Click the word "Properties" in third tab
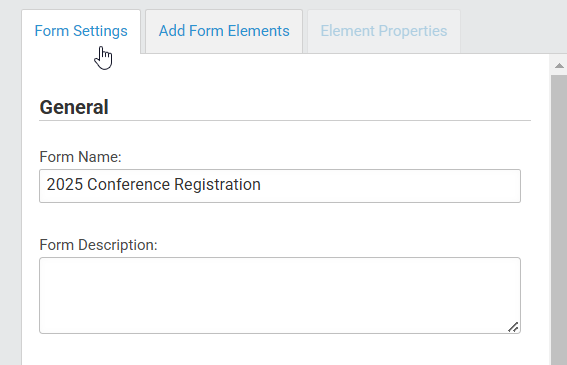Image resolution: width=567 pixels, height=365 pixels. 413,31
